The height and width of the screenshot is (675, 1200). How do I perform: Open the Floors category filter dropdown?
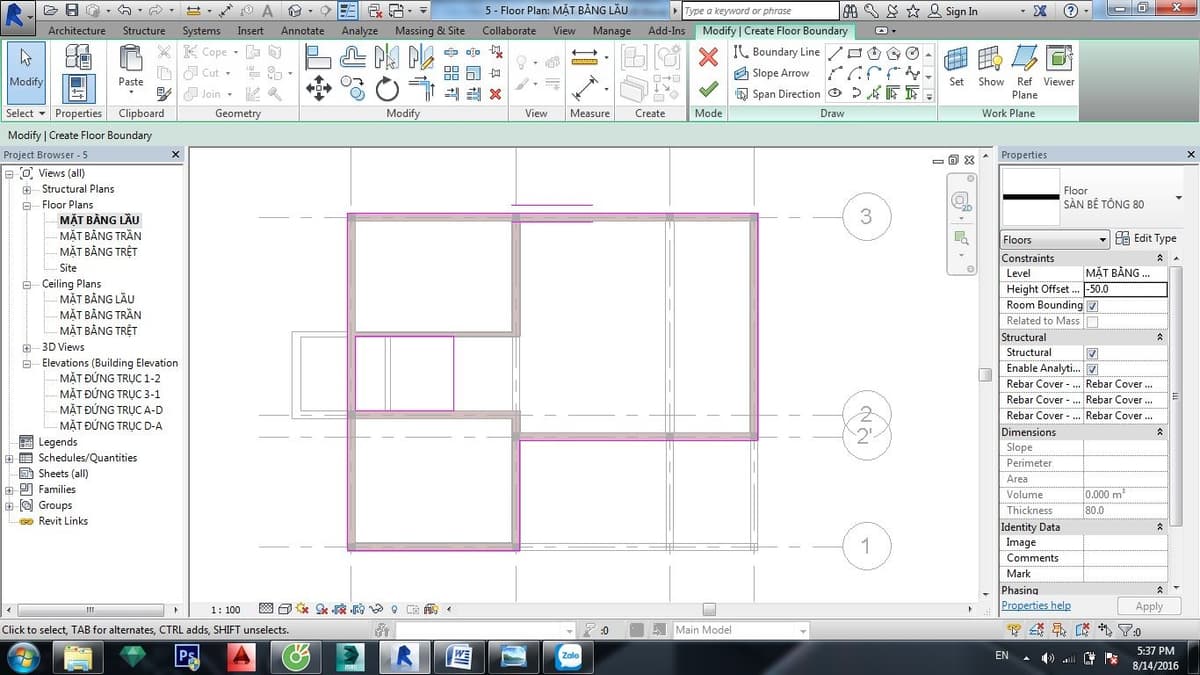(1055, 240)
